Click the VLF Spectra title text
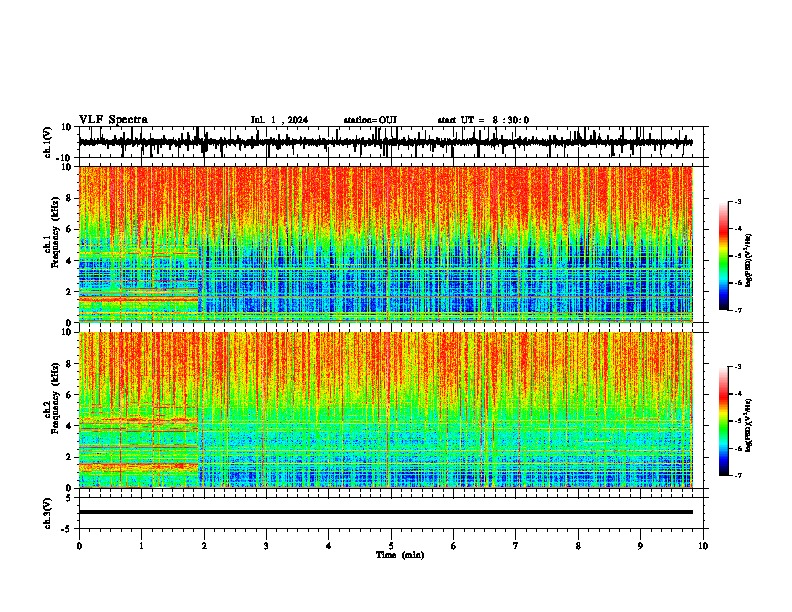 pyautogui.click(x=113, y=120)
